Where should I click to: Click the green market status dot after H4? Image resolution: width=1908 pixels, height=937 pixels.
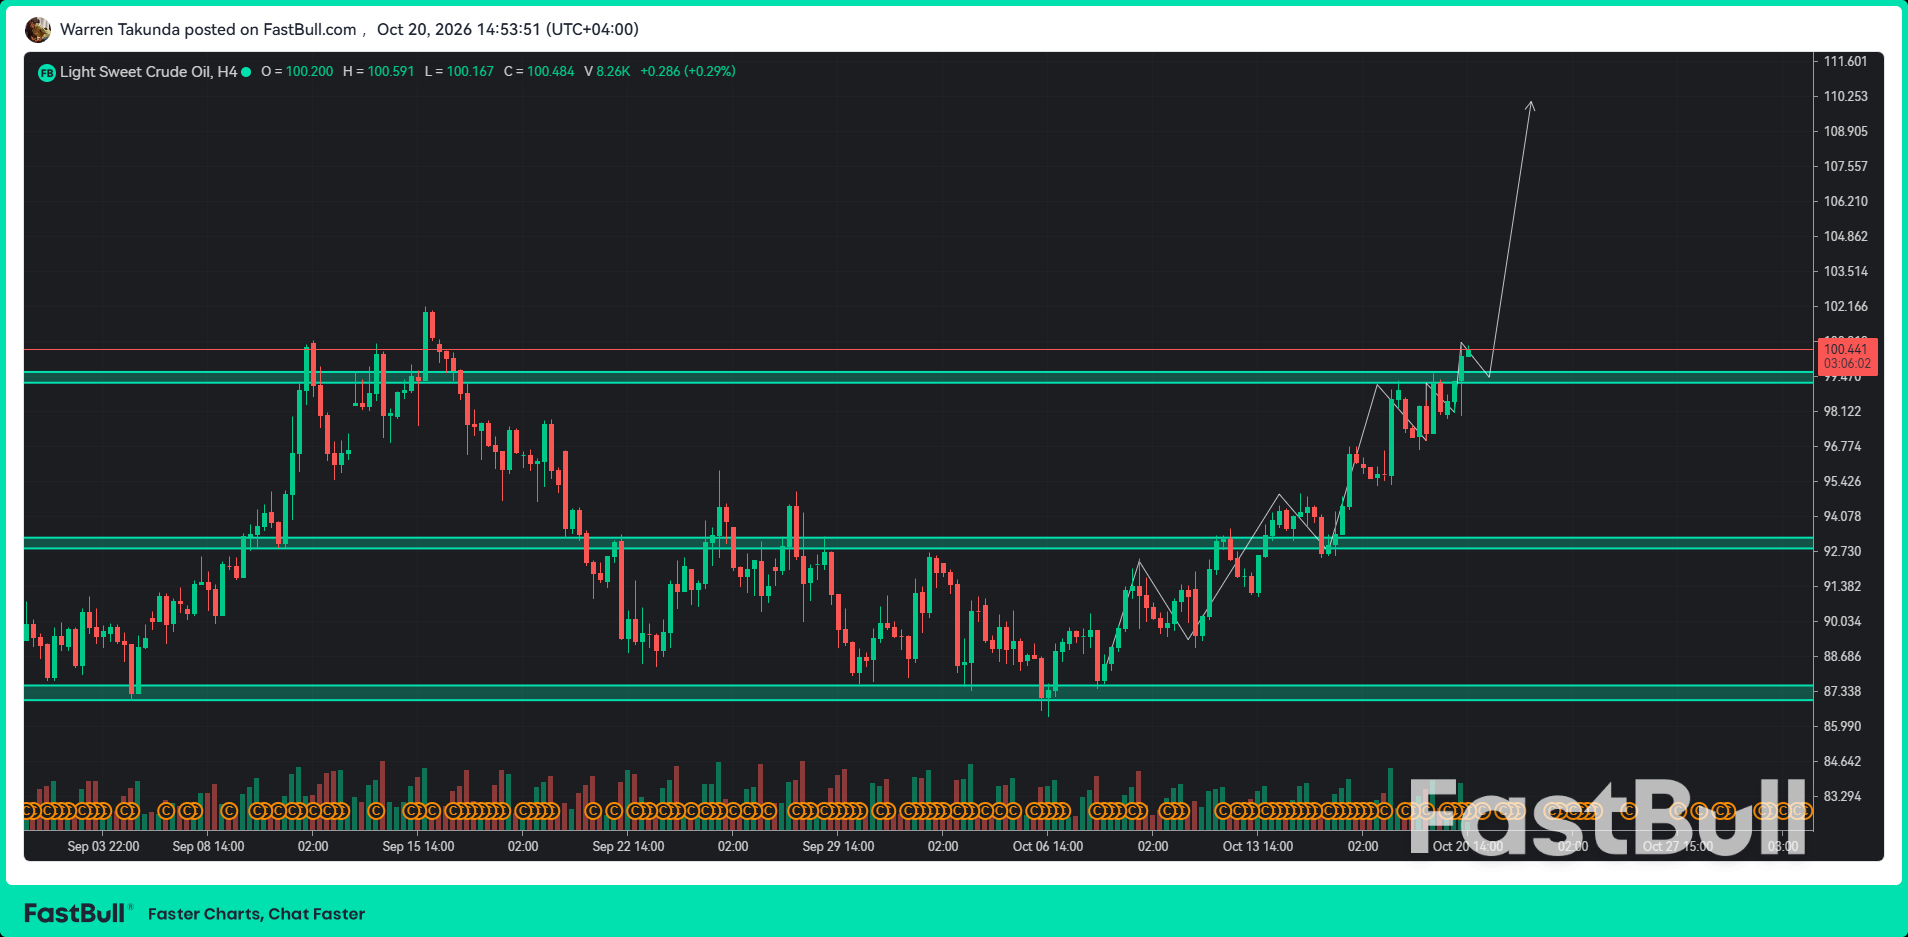(x=246, y=72)
